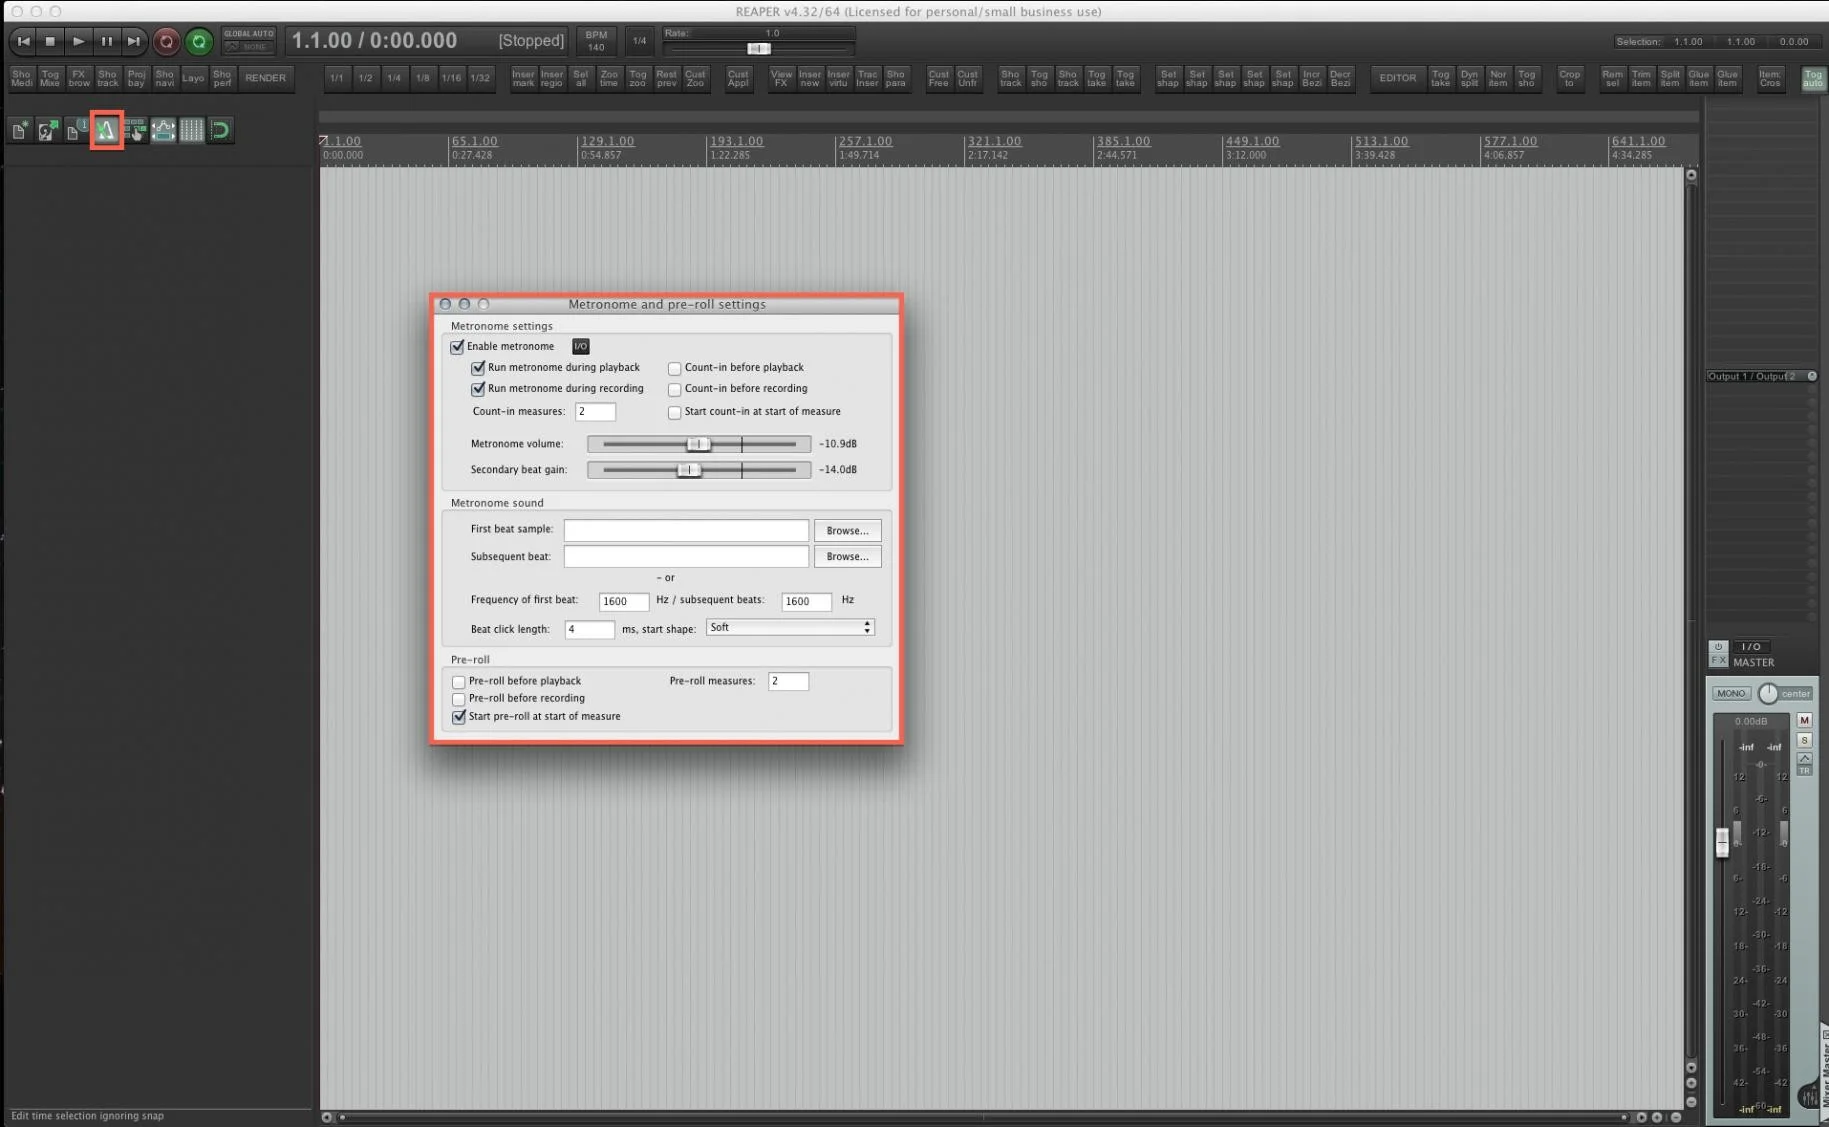
Task: Open the start shape Soft dropdown
Action: coord(789,627)
